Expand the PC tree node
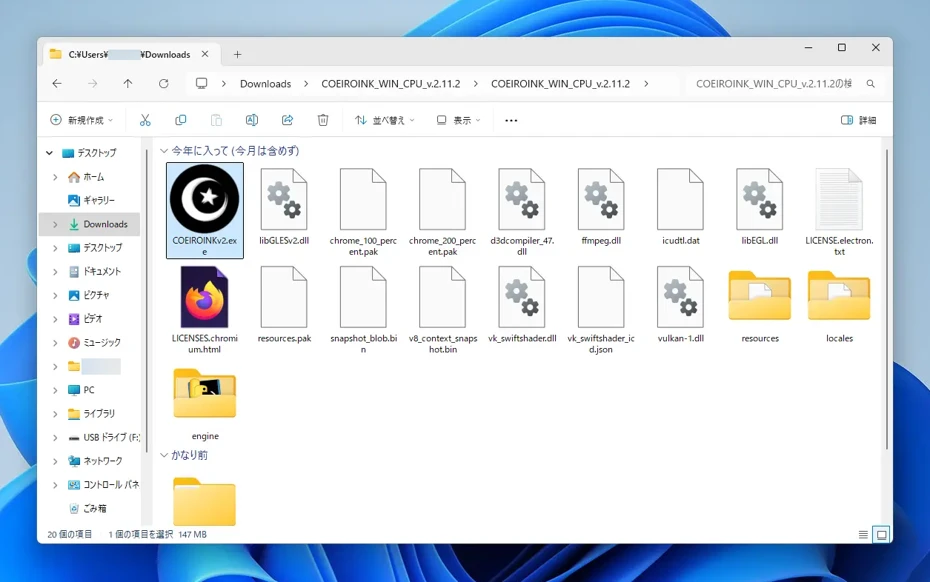Screen dimensions: 930x582 (x=55, y=390)
